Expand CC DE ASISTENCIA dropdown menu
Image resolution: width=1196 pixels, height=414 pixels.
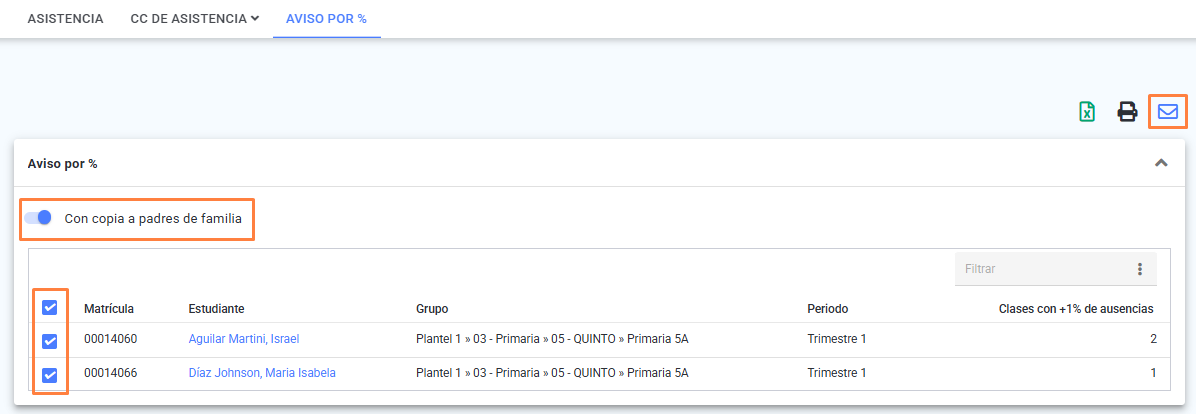[x=195, y=18]
